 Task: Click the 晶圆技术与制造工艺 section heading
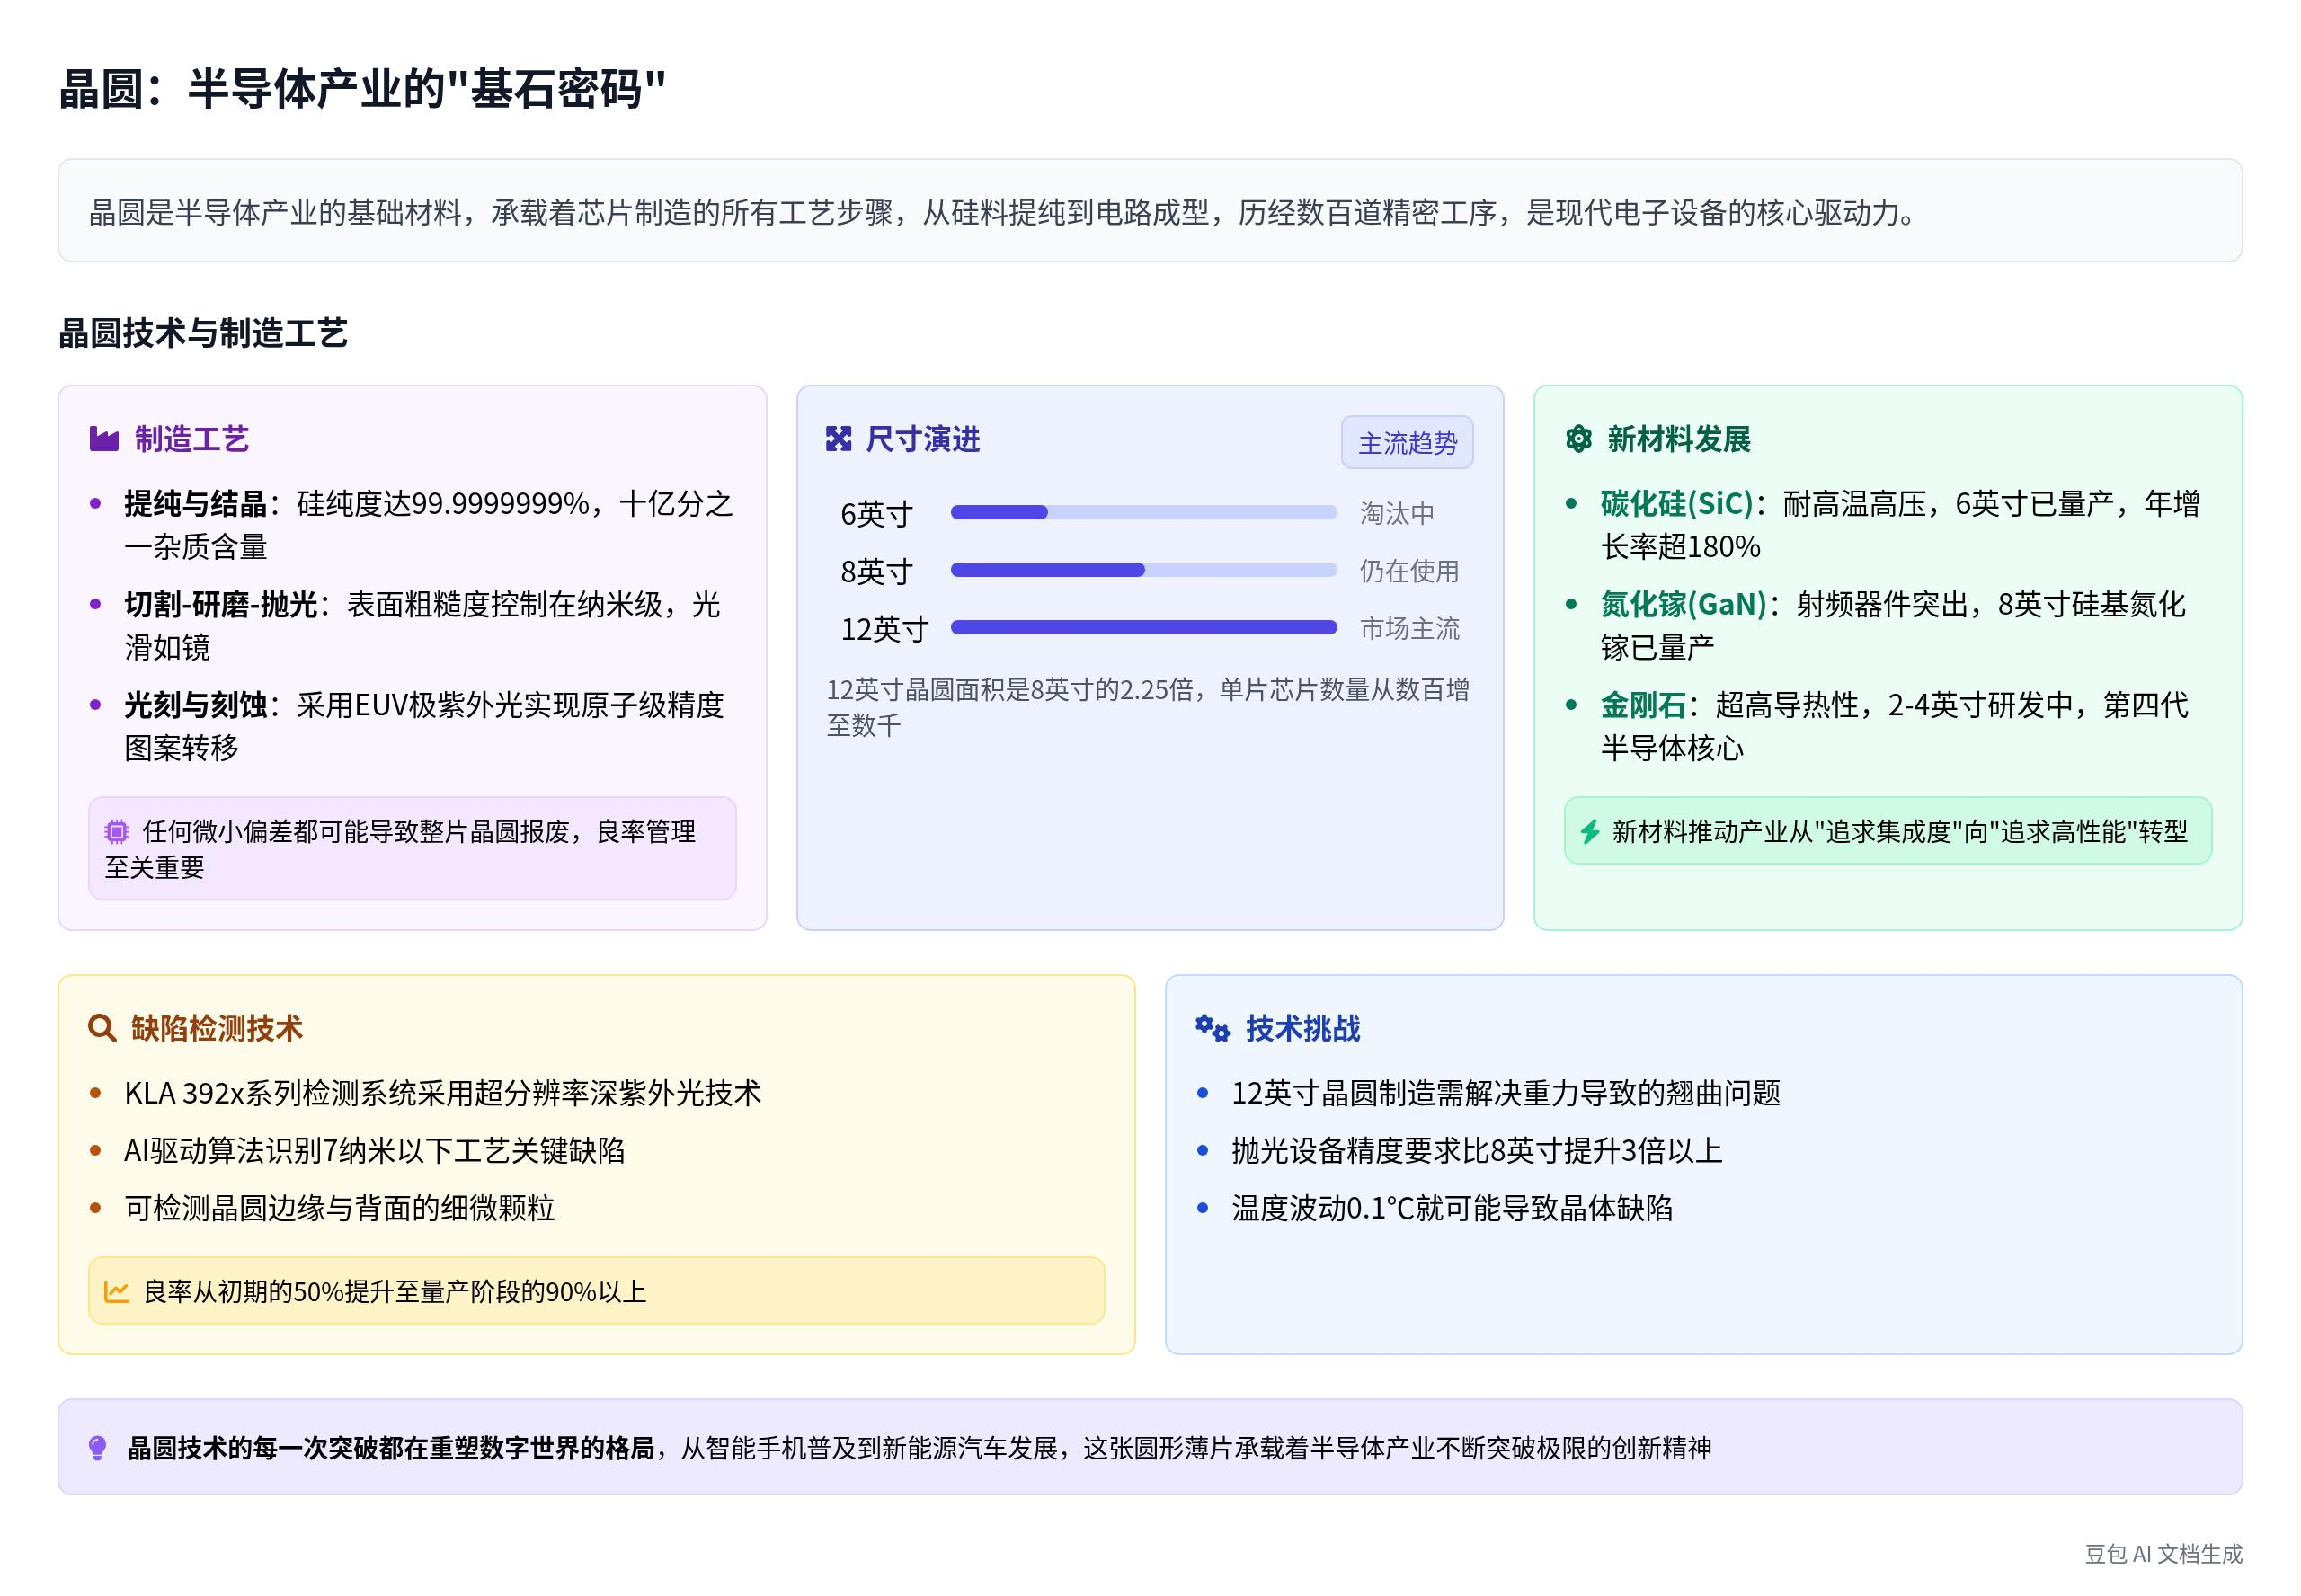(x=203, y=333)
